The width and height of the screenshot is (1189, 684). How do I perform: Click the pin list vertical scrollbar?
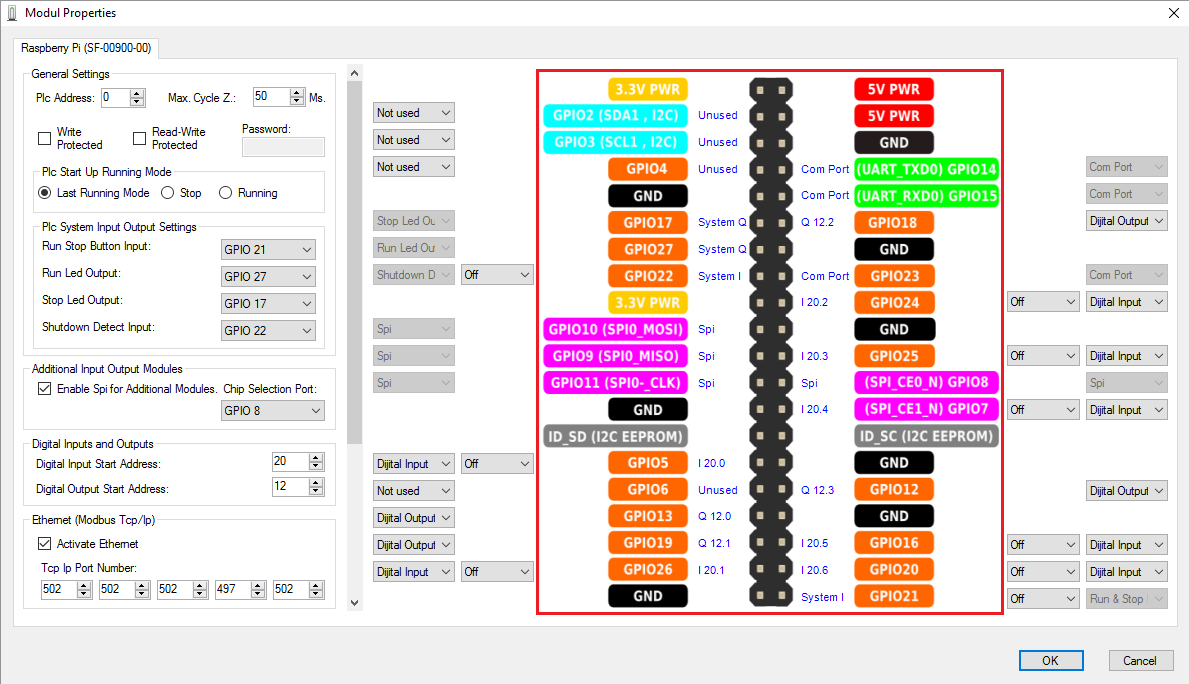(x=354, y=300)
